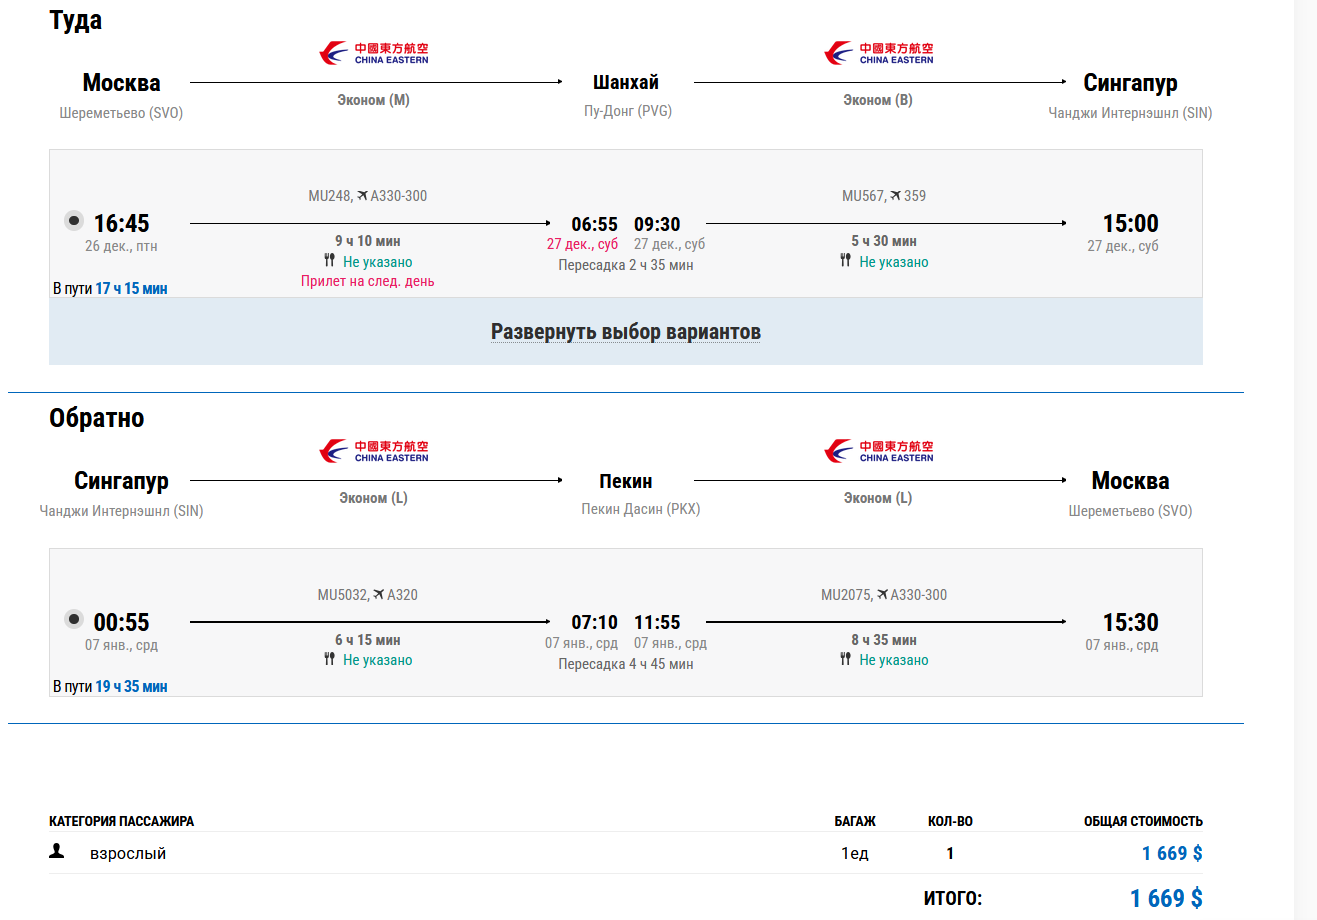Click "Эконом (M)" fare class label
The width and height of the screenshot is (1317, 920).
pos(373,100)
